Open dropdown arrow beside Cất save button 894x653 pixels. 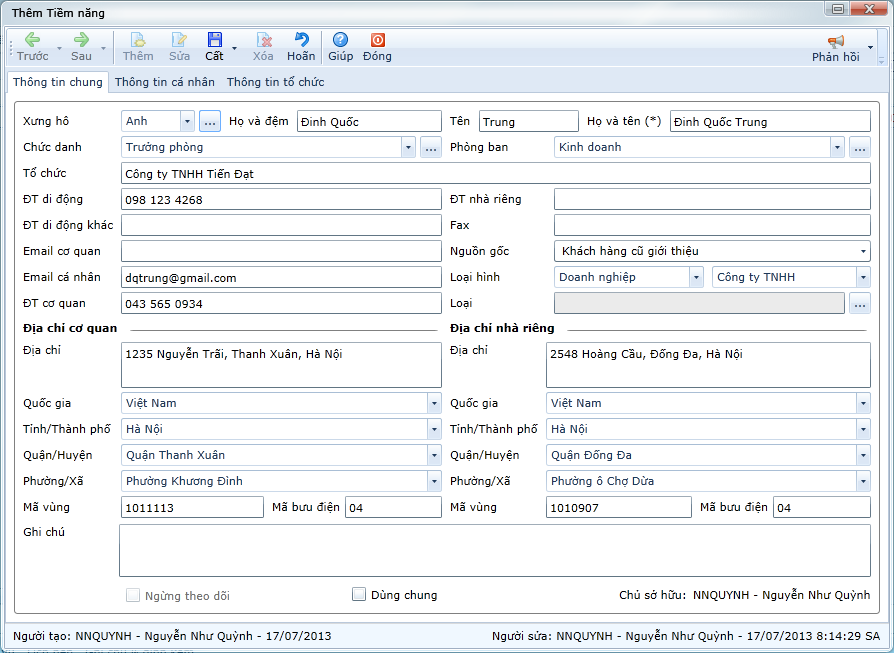tap(234, 47)
